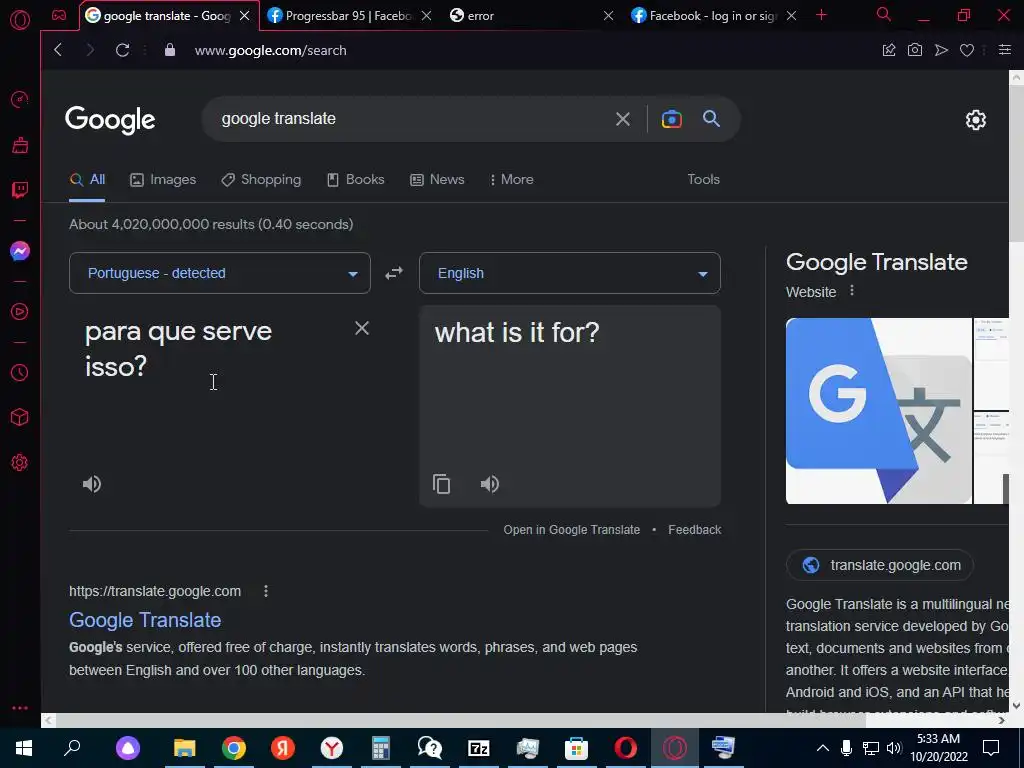Submit search with magnifier icon

[x=711, y=118]
